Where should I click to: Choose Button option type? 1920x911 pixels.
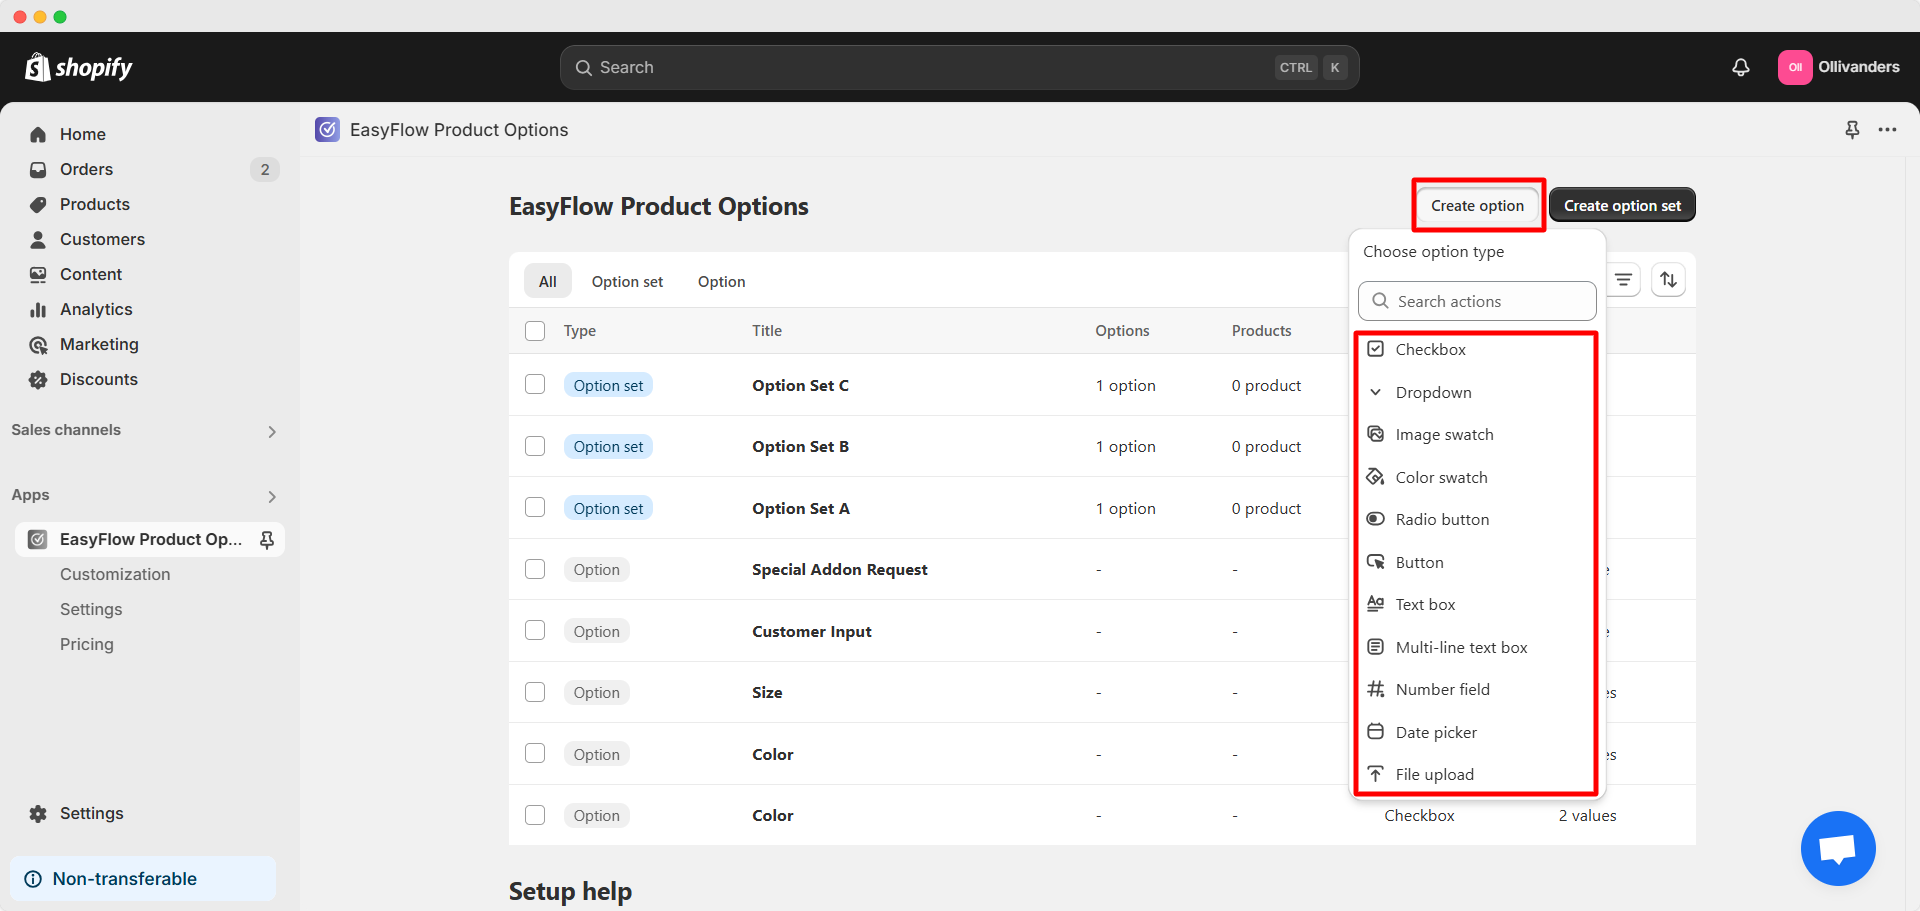pos(1477,562)
